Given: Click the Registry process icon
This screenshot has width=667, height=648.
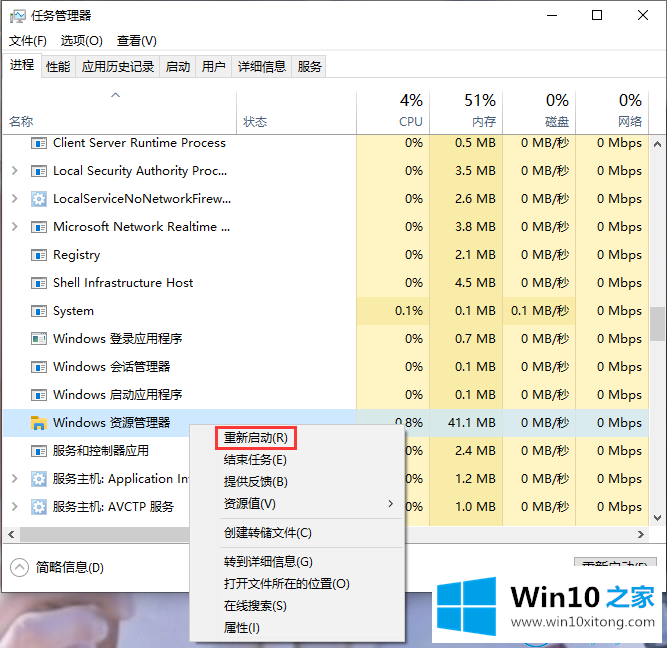Looking at the screenshot, I should 39,255.
